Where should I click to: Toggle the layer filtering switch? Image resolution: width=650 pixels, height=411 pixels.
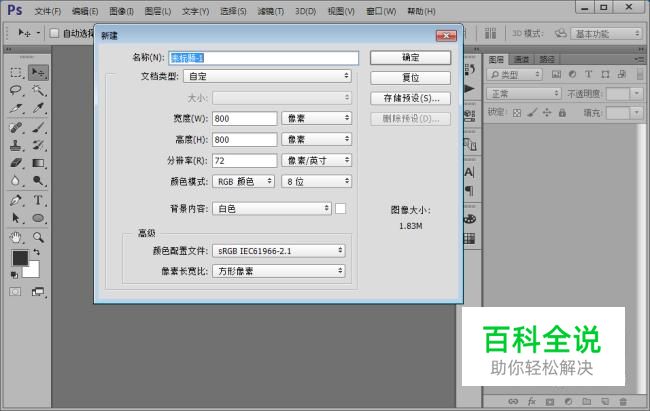click(x=640, y=74)
